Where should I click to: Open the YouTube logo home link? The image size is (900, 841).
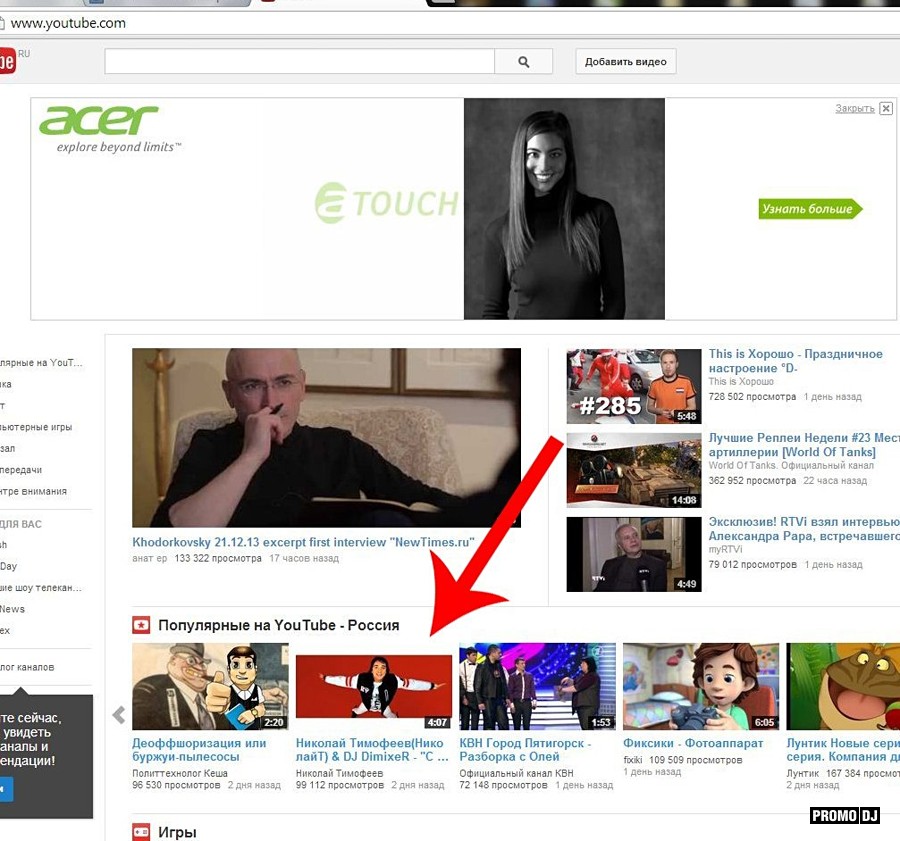[7, 61]
